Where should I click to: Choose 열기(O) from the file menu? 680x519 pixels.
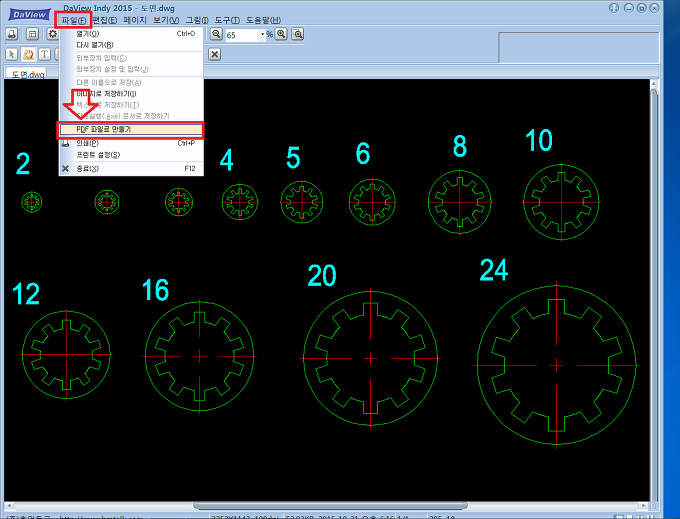click(131, 33)
